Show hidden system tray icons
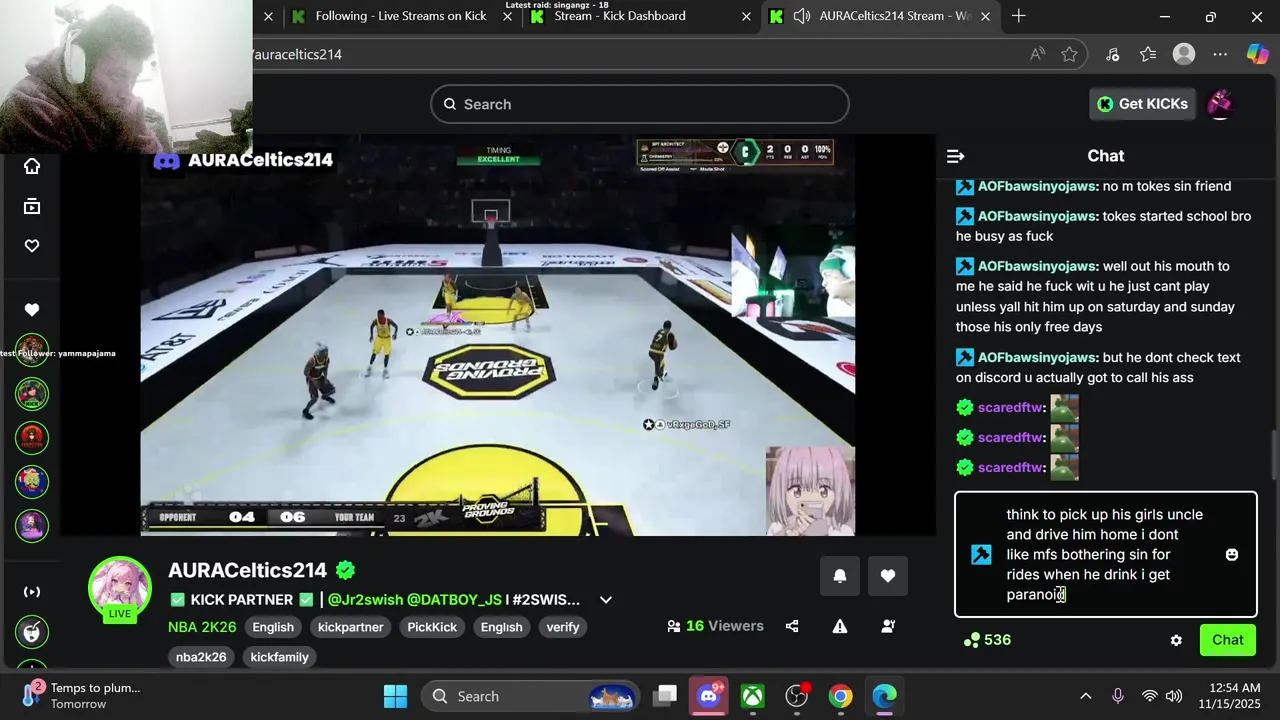 (1086, 696)
